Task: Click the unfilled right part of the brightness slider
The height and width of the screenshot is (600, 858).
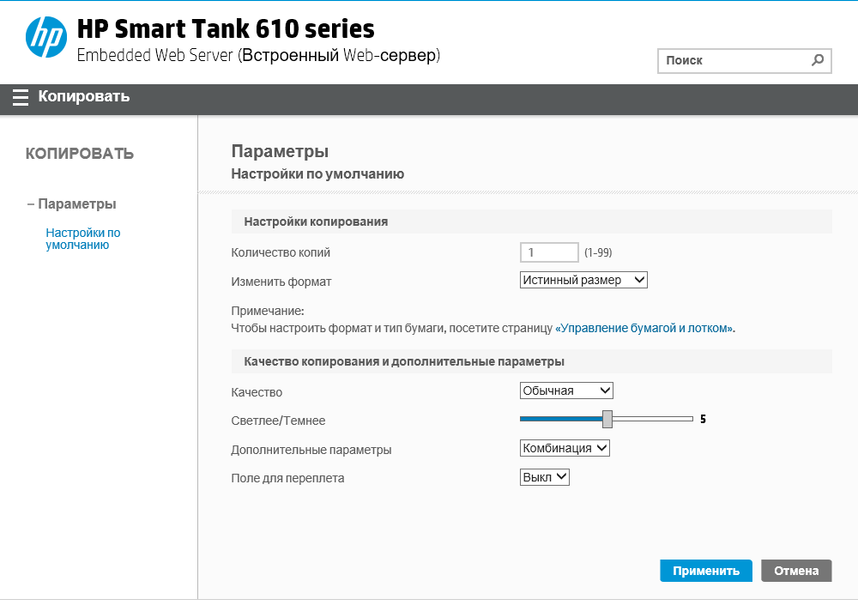Action: 652,419
